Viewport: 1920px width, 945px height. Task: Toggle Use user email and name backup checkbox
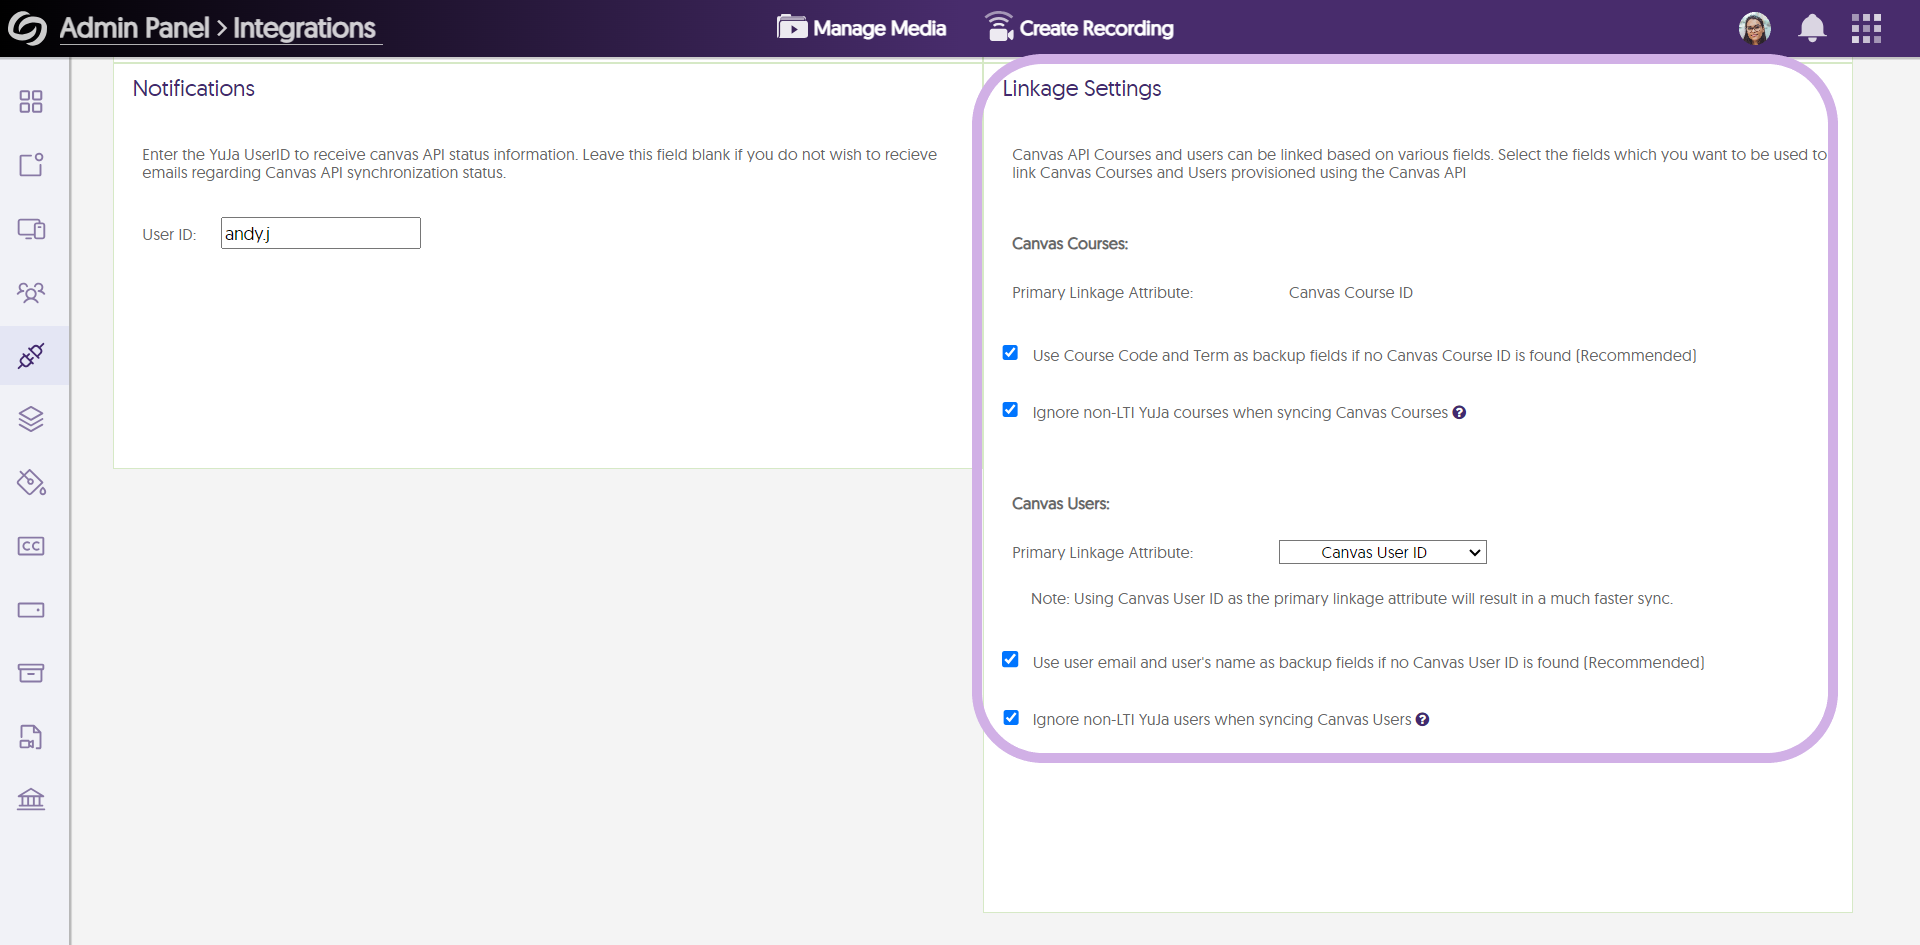1010,660
